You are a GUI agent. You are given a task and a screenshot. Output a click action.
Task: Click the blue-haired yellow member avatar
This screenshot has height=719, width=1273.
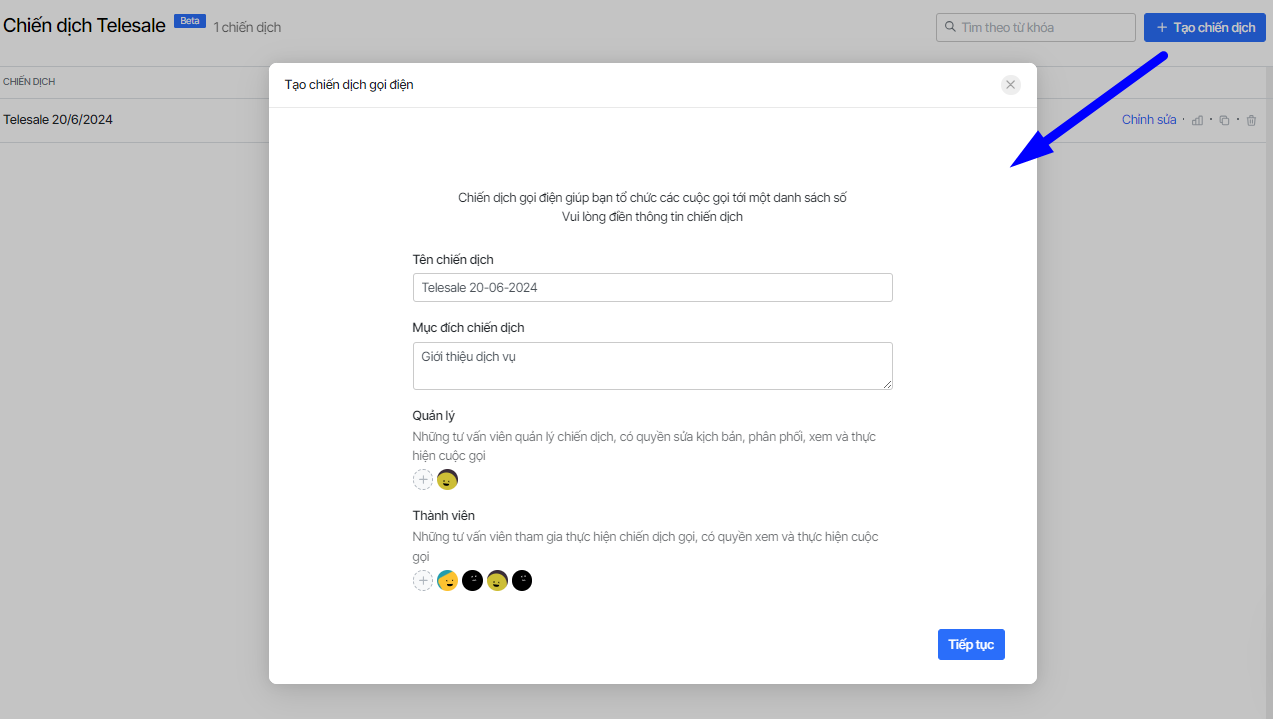tap(448, 581)
